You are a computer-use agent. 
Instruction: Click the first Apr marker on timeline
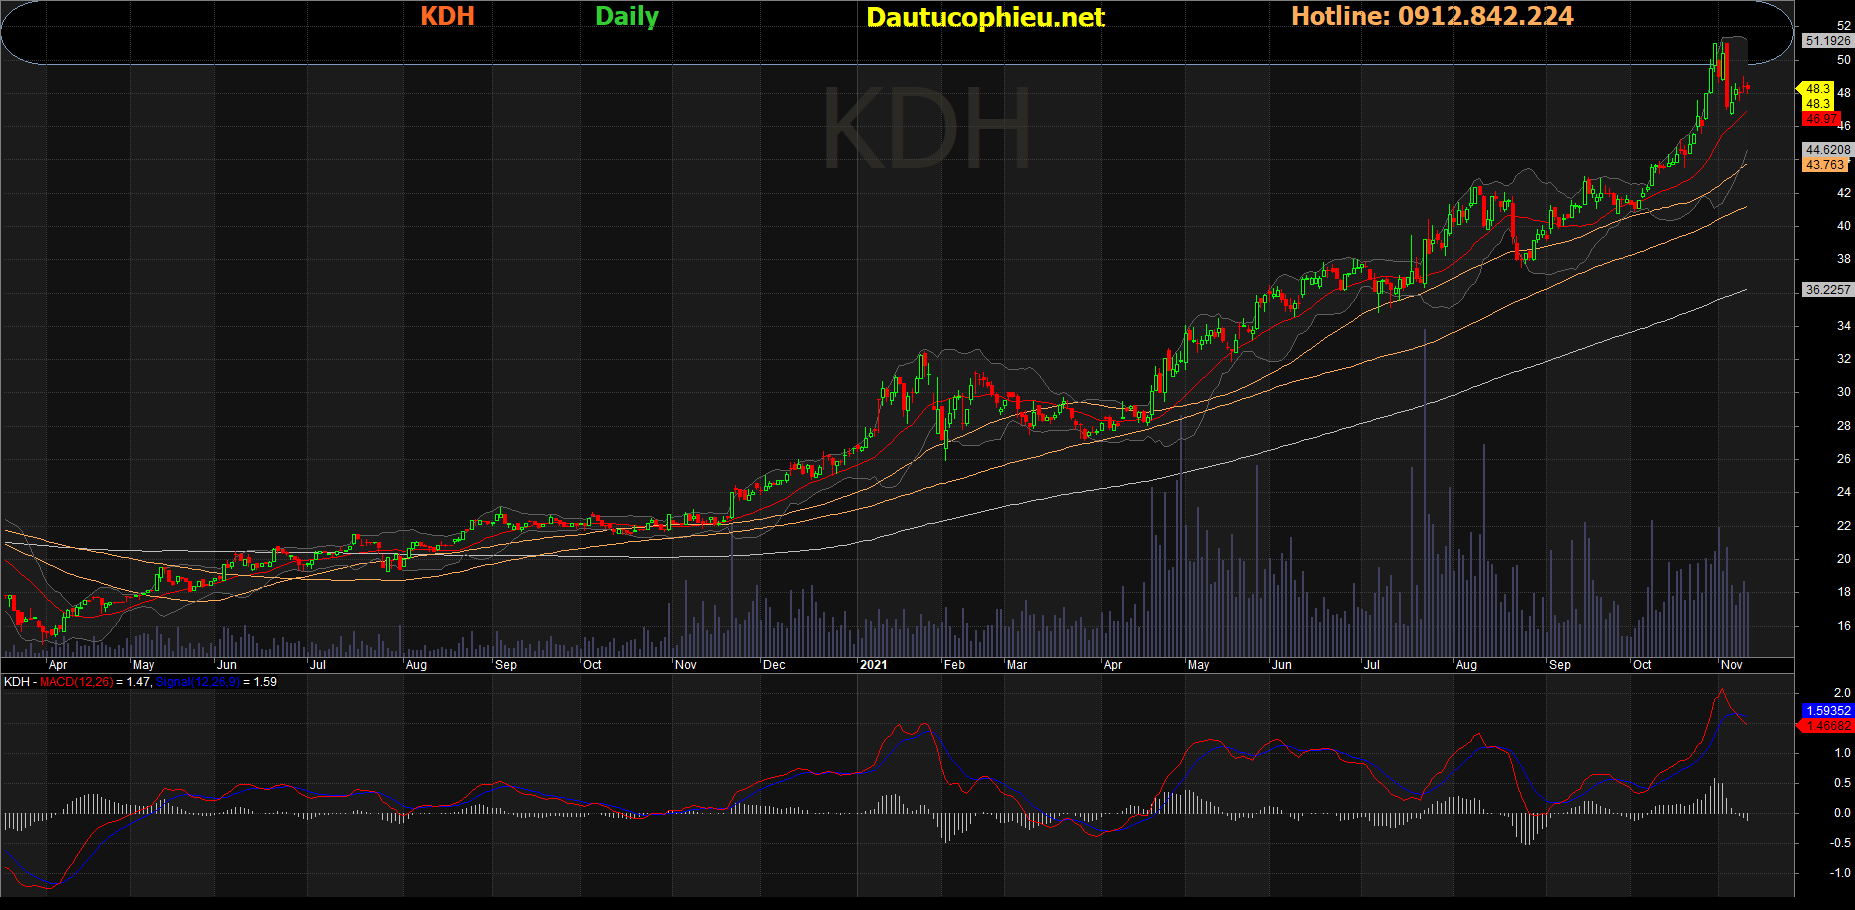(x=58, y=665)
